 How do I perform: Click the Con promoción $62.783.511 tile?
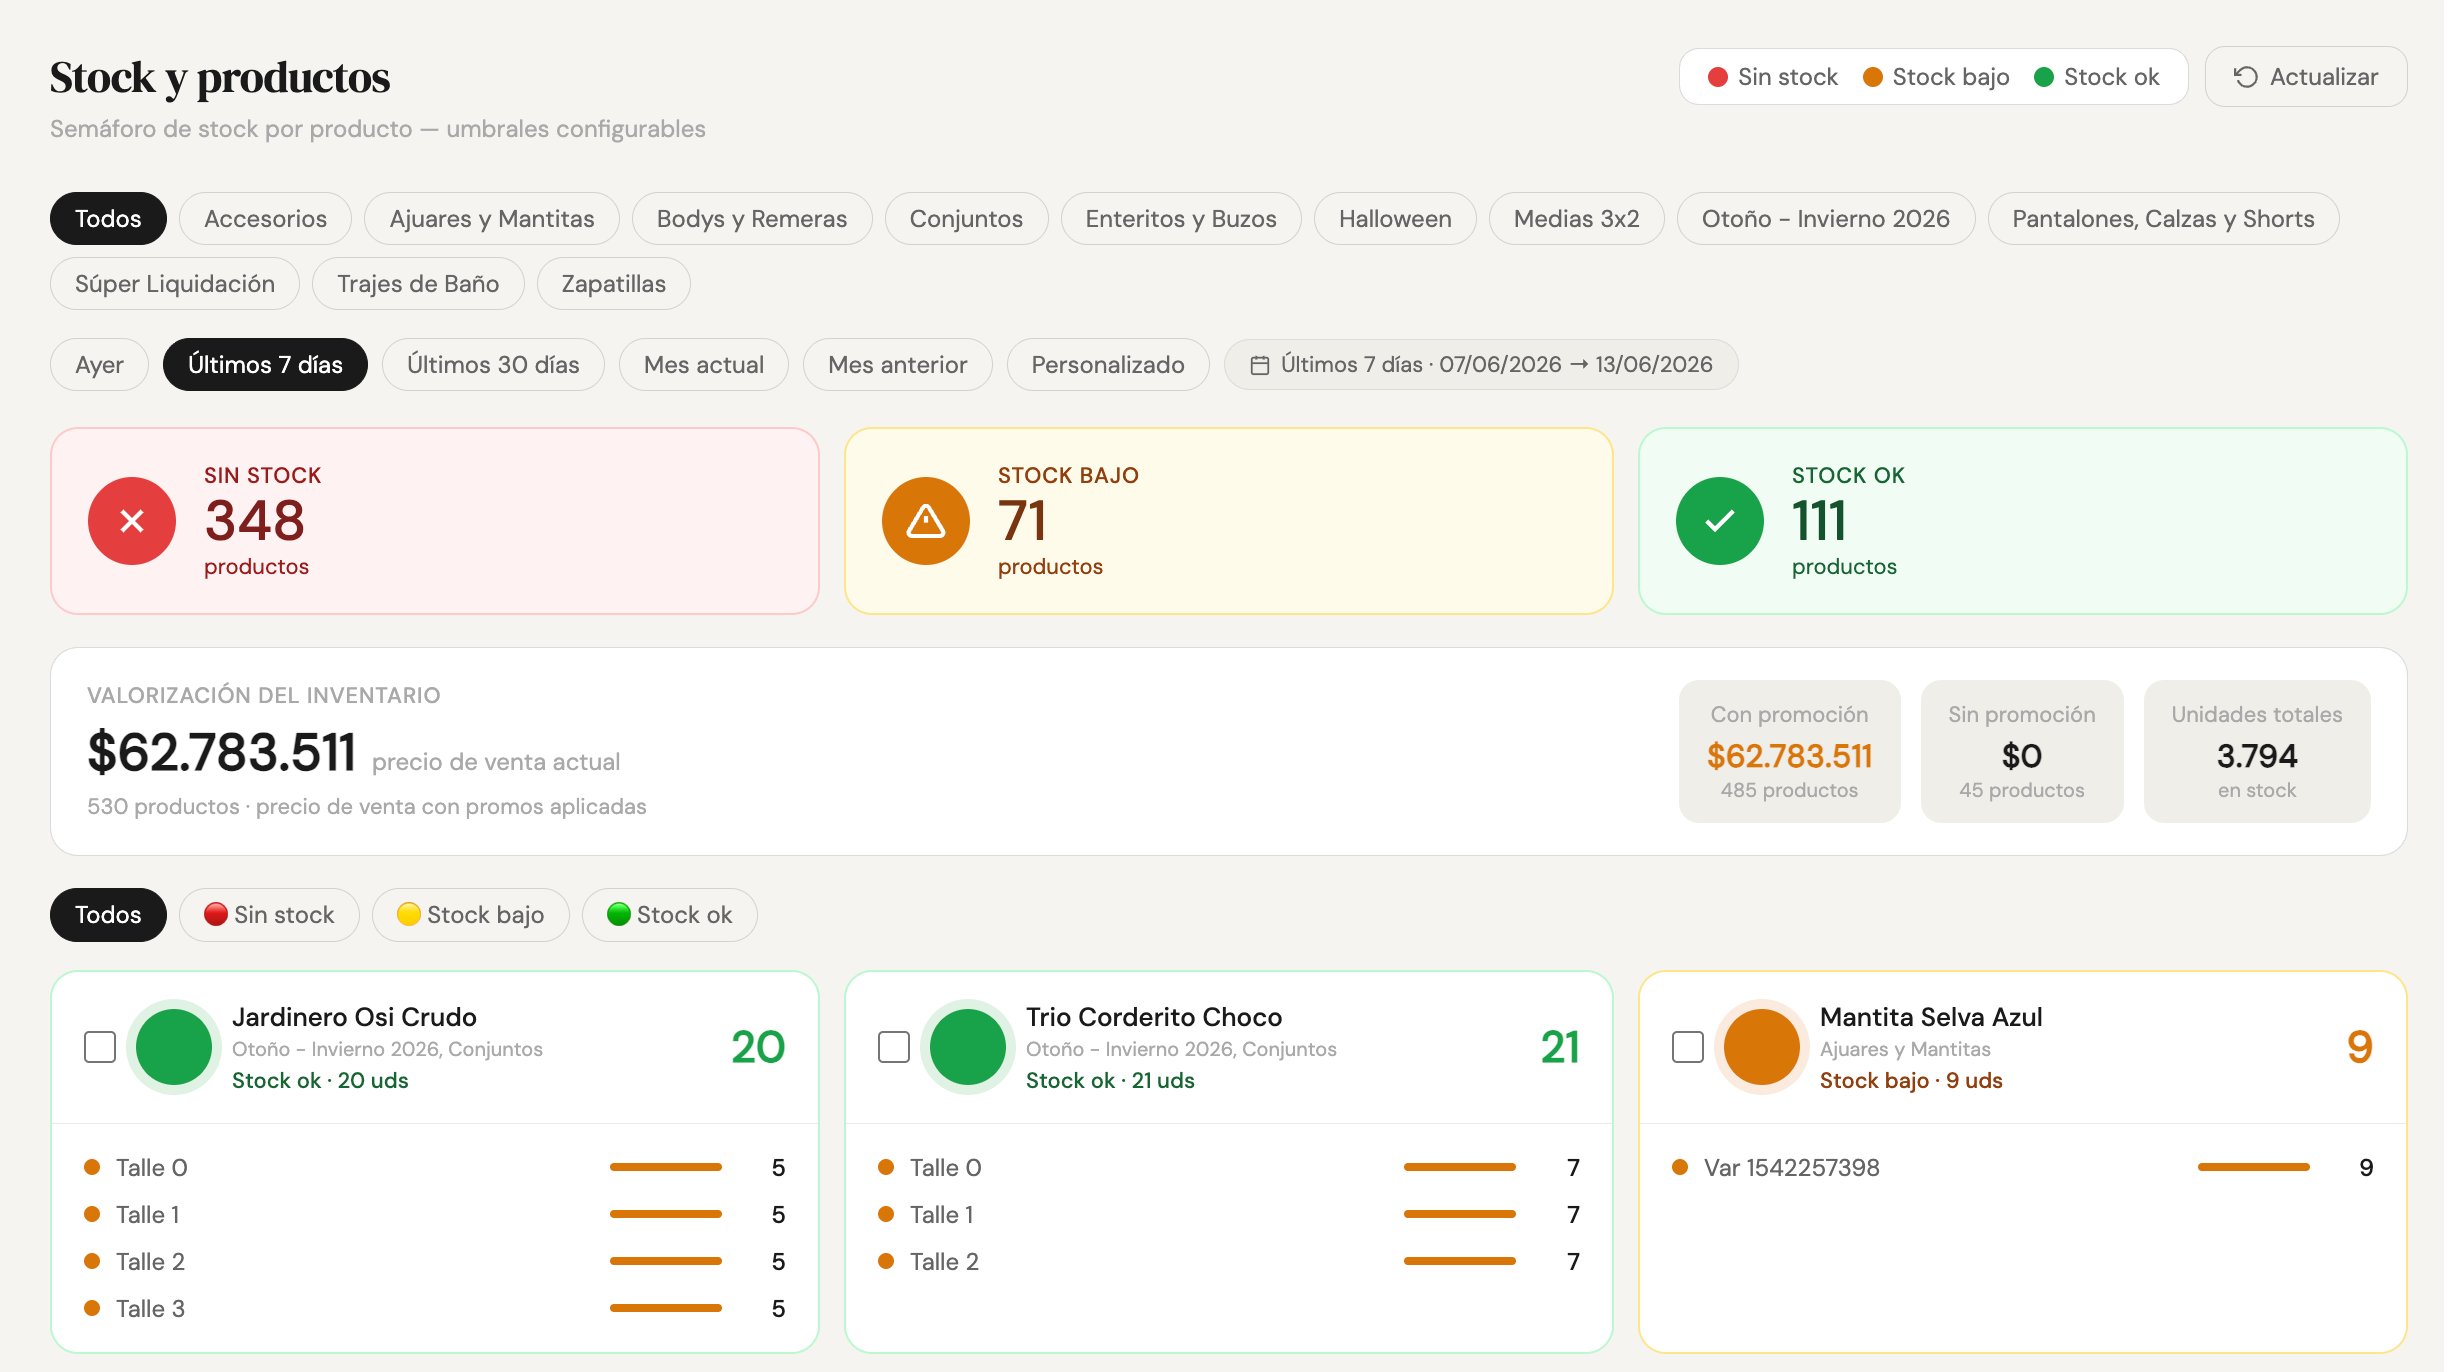click(x=1790, y=752)
